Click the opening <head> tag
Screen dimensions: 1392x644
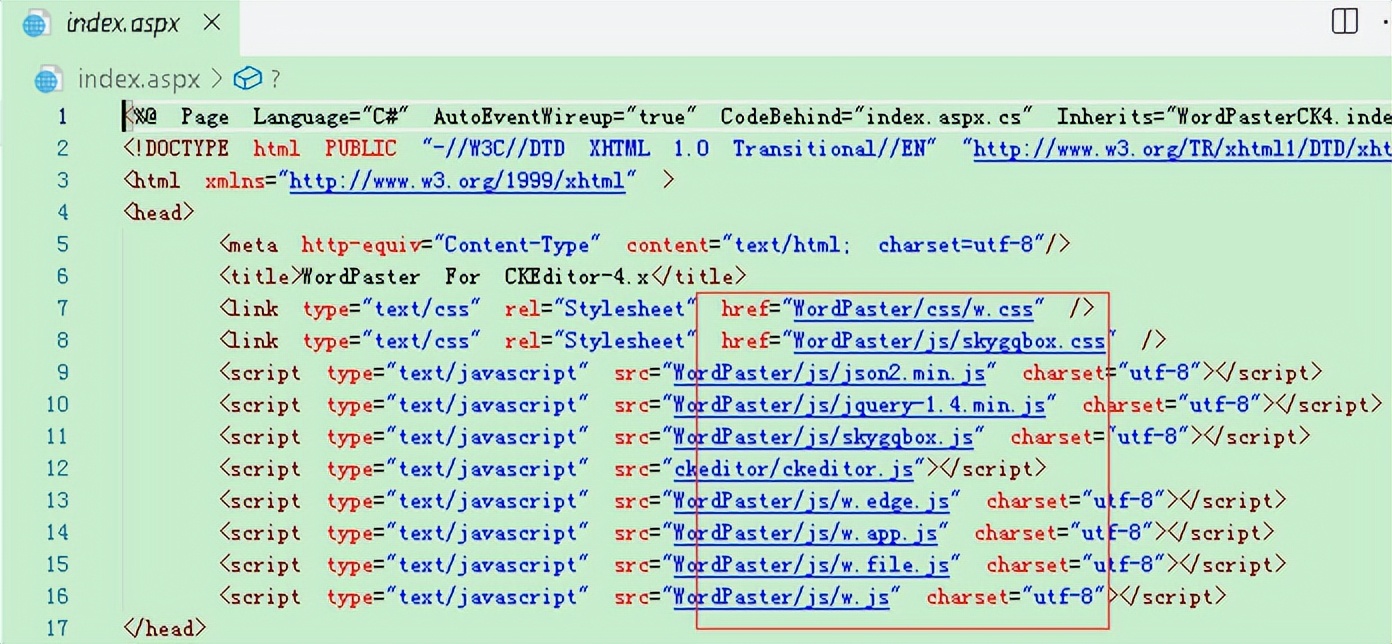tap(159, 213)
